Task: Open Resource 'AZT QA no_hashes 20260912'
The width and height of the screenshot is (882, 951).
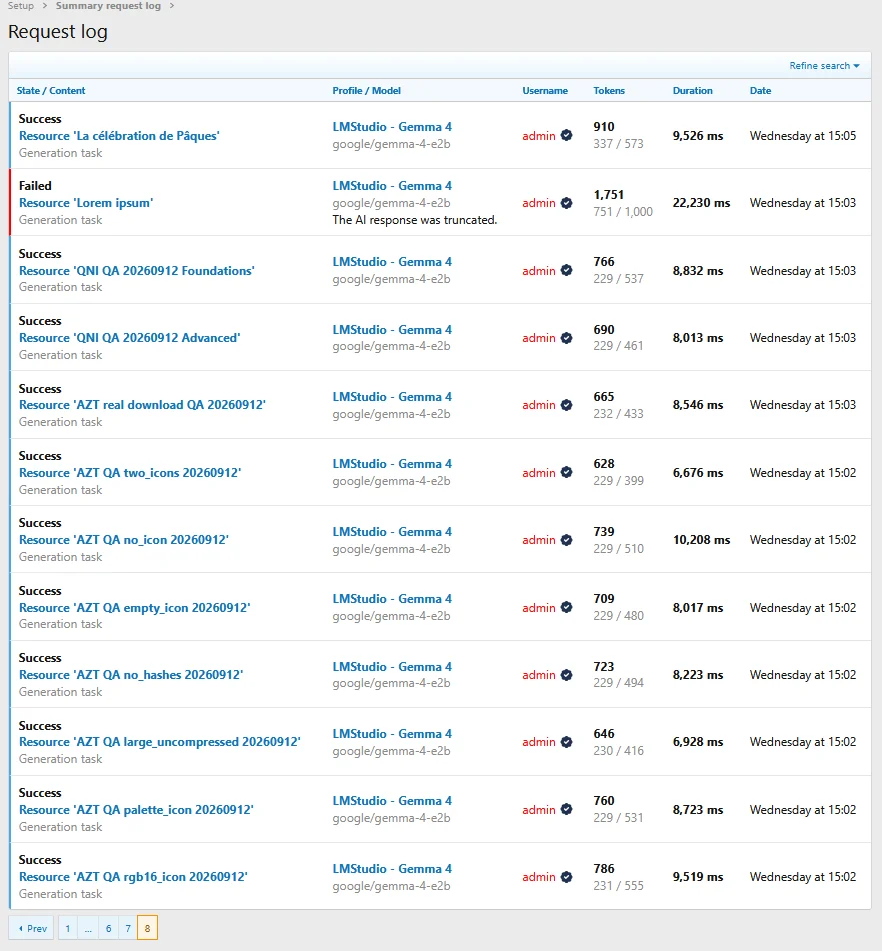Action: tap(131, 674)
